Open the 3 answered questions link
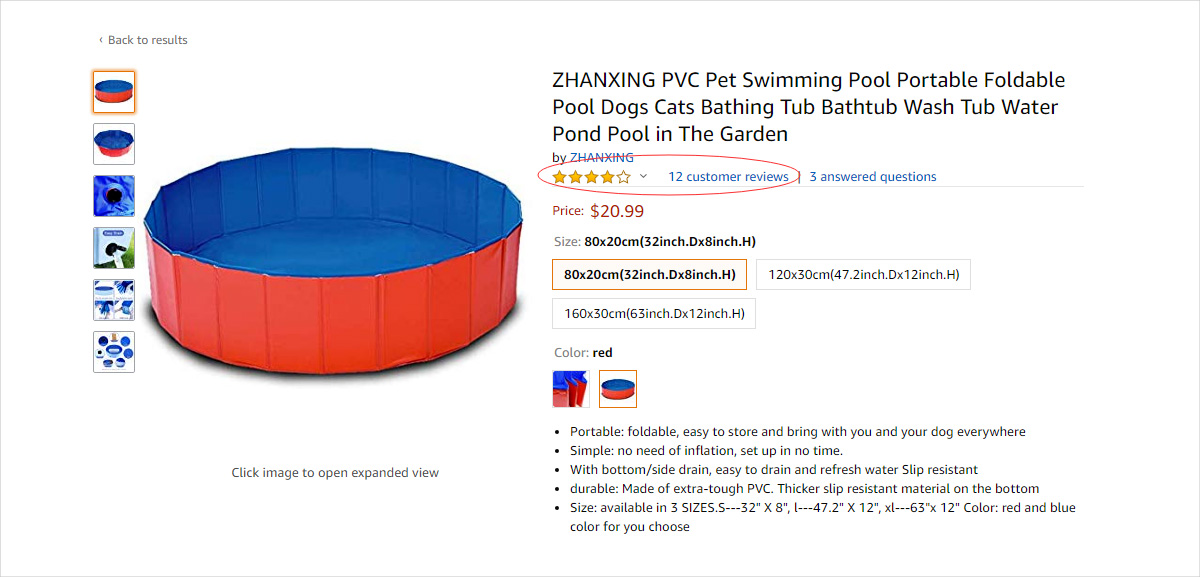The image size is (1200, 577). [x=872, y=177]
